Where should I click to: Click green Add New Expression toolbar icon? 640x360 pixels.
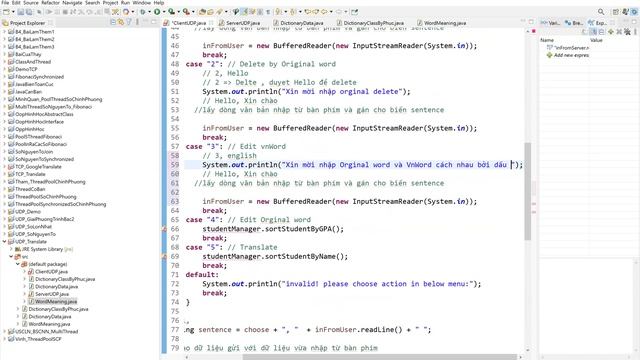click(611, 31)
